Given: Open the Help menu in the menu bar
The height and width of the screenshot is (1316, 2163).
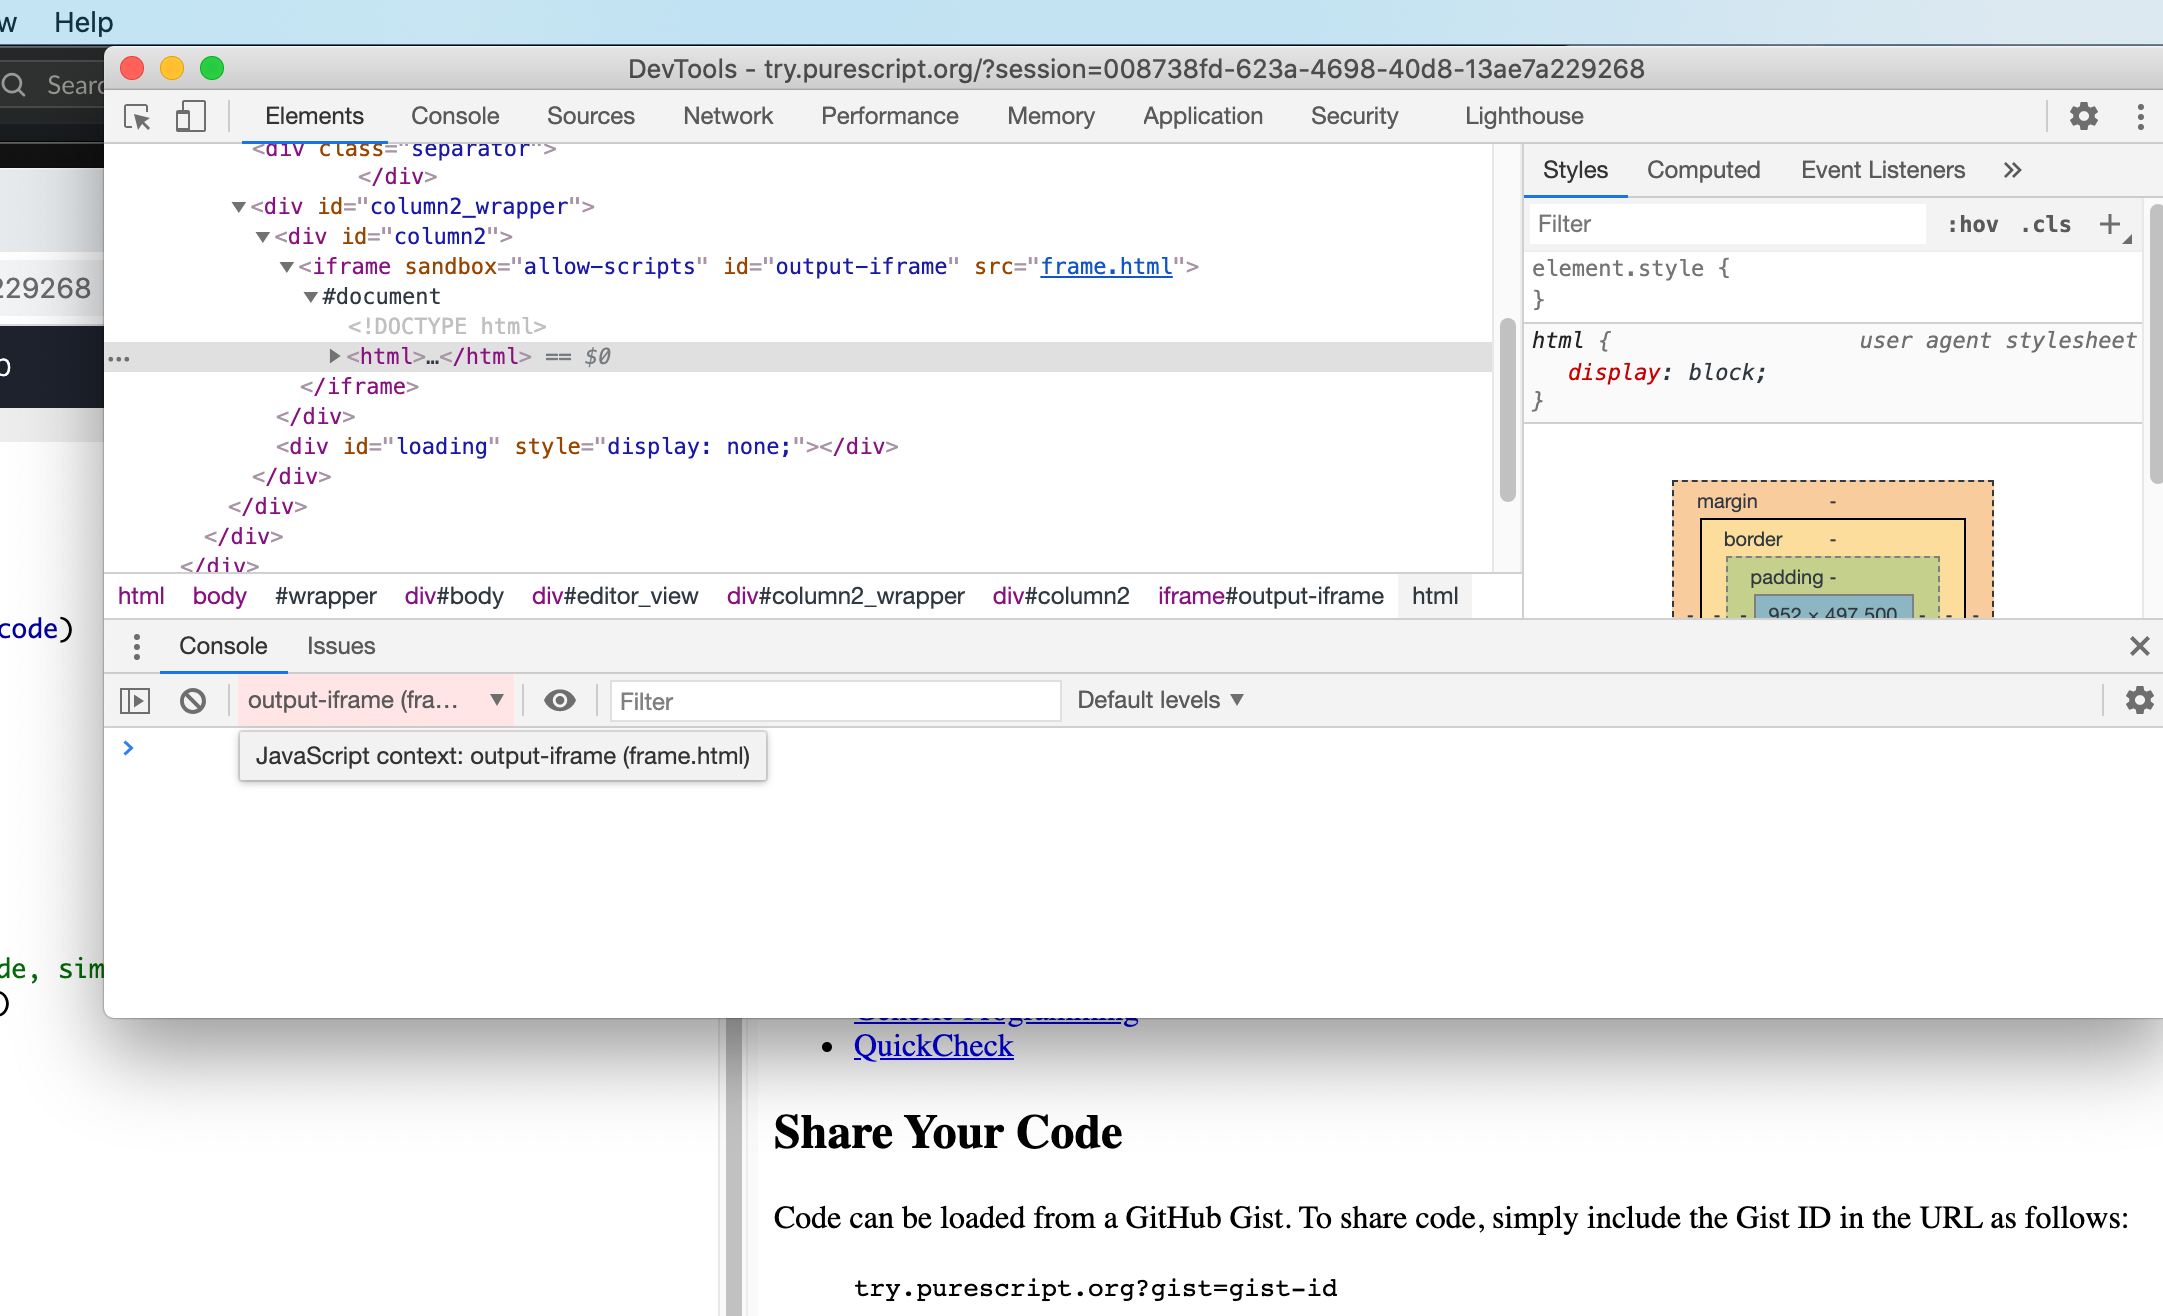Looking at the screenshot, I should click(x=83, y=22).
